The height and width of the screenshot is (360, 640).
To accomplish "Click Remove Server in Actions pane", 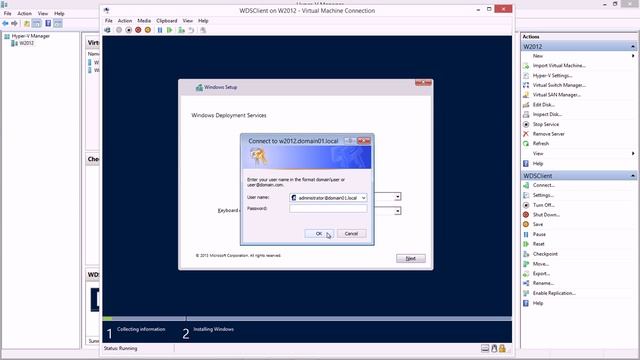I will pos(549,134).
